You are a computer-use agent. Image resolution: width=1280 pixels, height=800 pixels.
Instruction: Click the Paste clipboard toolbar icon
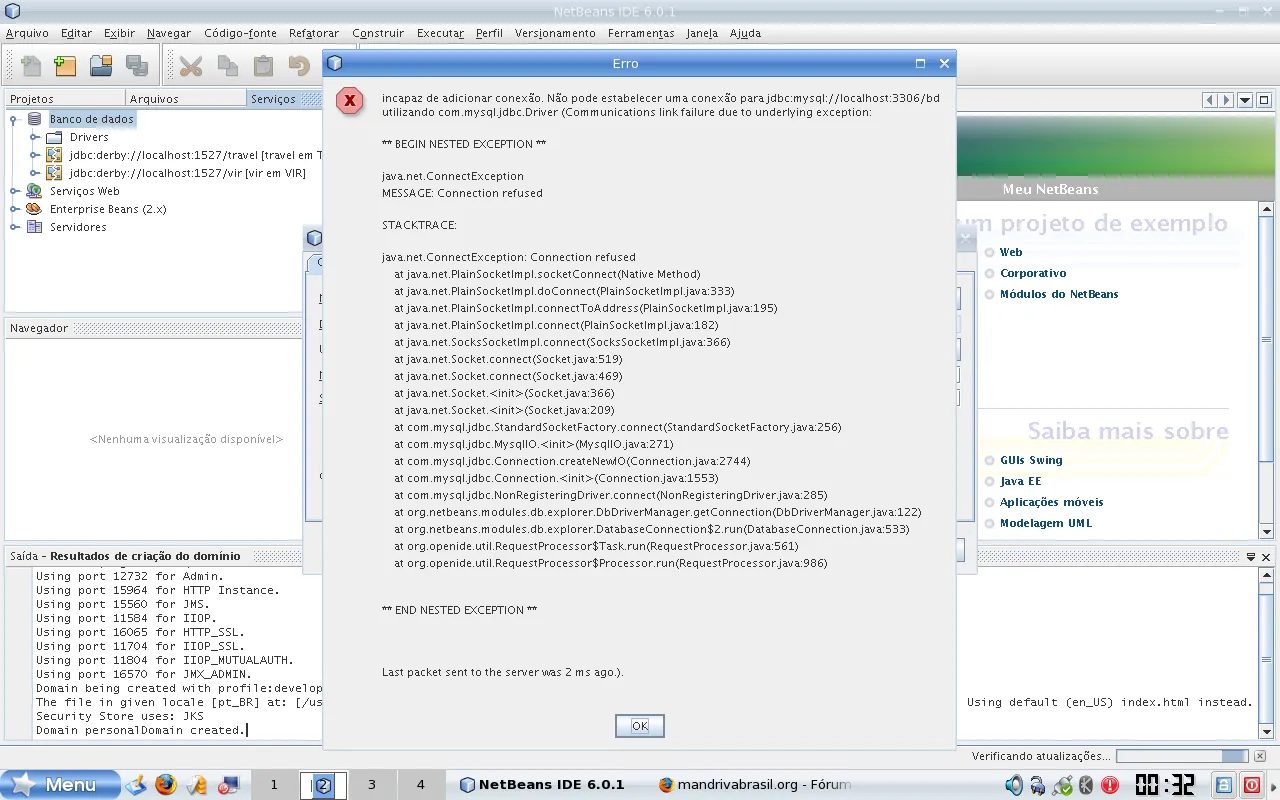[x=263, y=66]
